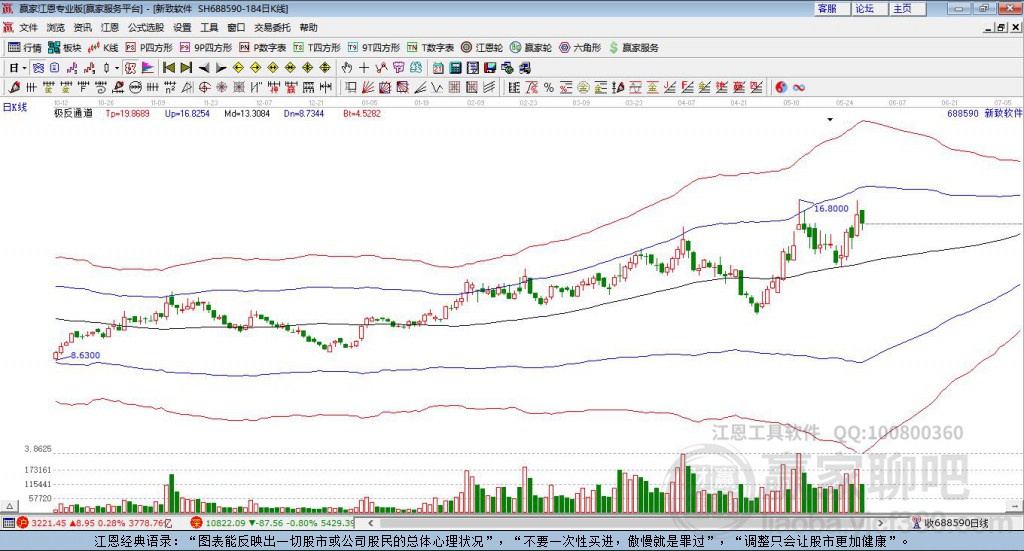Click the 主页 button
The image size is (1024, 551).
907,8
